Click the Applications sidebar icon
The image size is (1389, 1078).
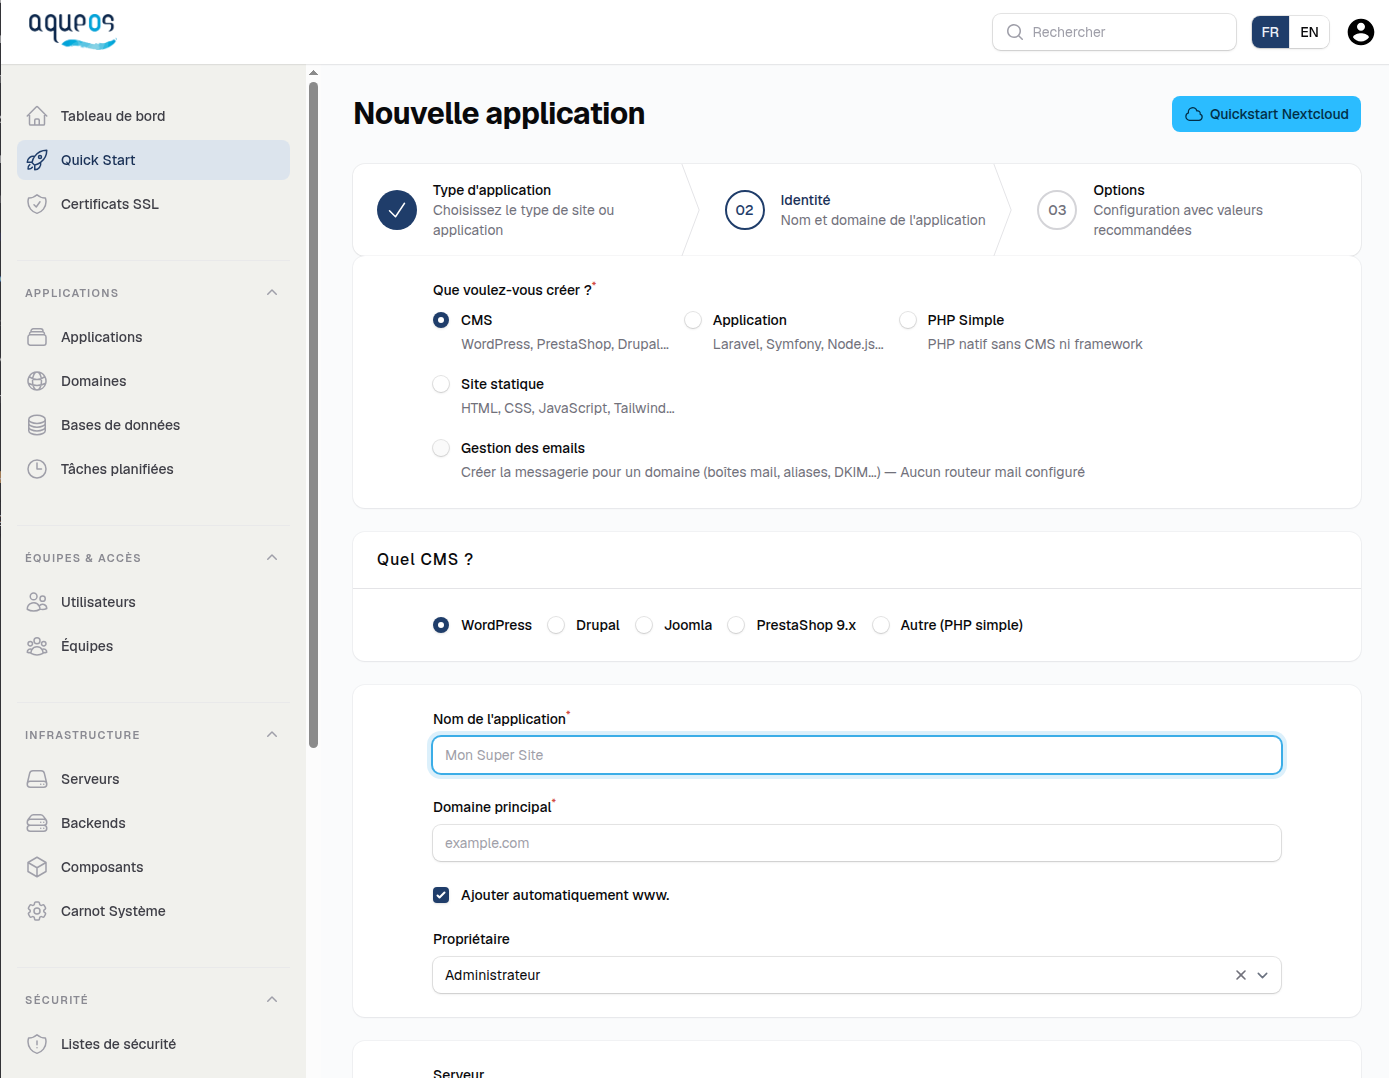coord(37,337)
